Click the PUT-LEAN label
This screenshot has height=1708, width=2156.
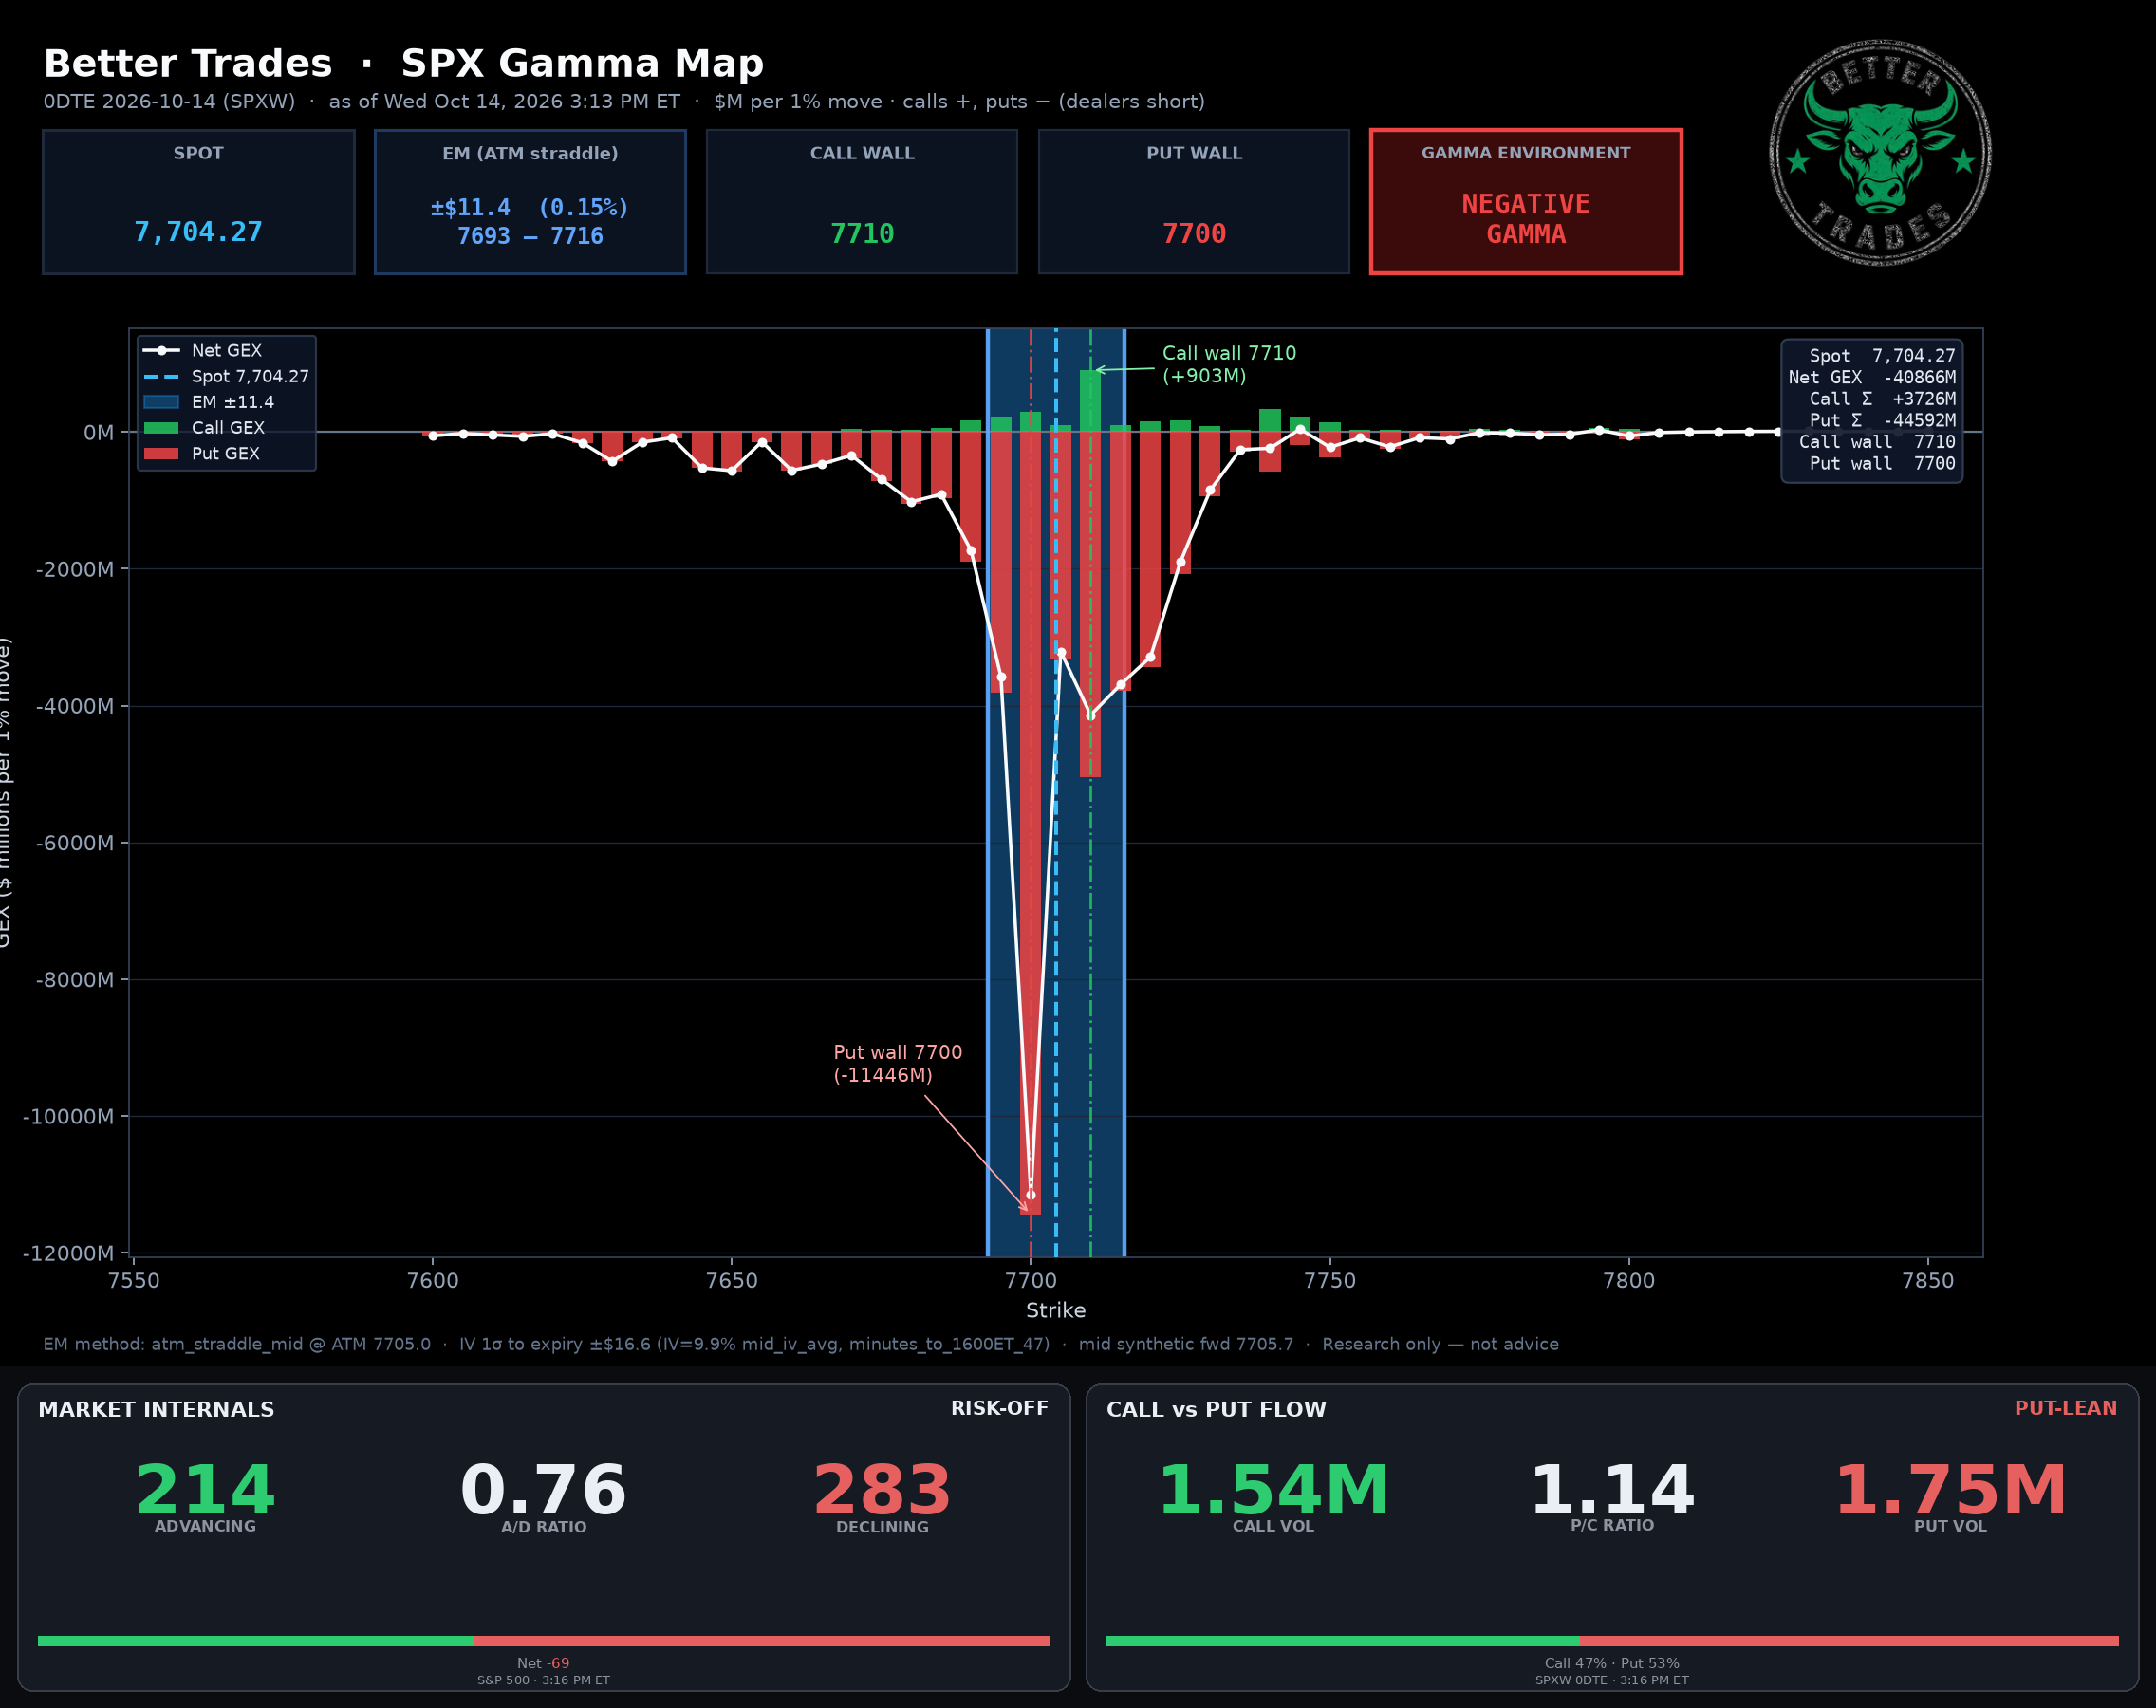click(x=2066, y=1408)
